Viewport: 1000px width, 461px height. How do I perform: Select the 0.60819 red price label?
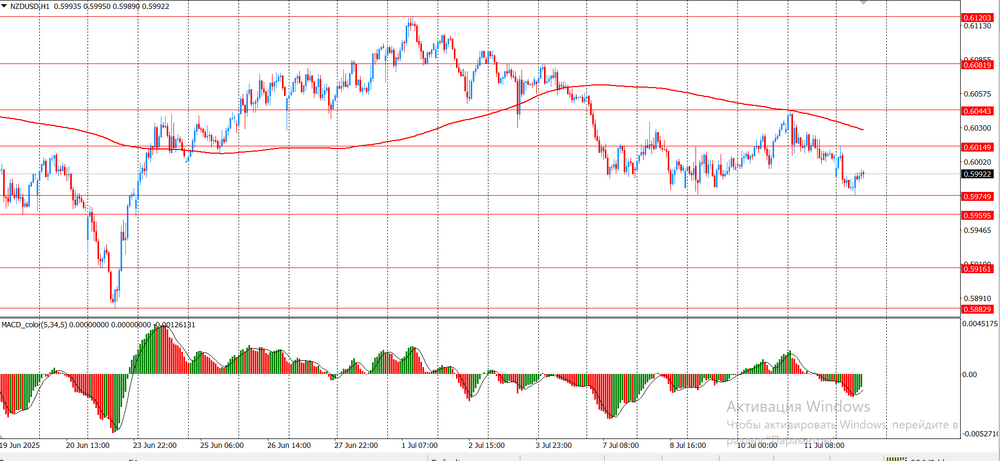point(977,64)
